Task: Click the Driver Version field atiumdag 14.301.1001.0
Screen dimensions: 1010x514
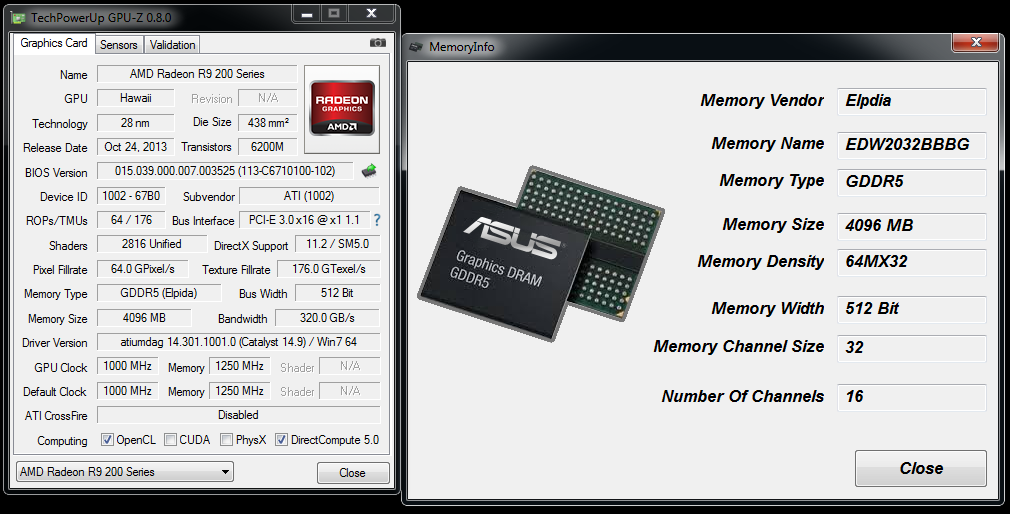Action: coord(238,342)
